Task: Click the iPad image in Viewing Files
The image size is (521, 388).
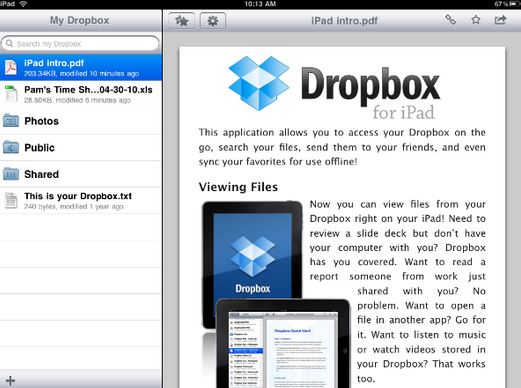Action: [276, 294]
